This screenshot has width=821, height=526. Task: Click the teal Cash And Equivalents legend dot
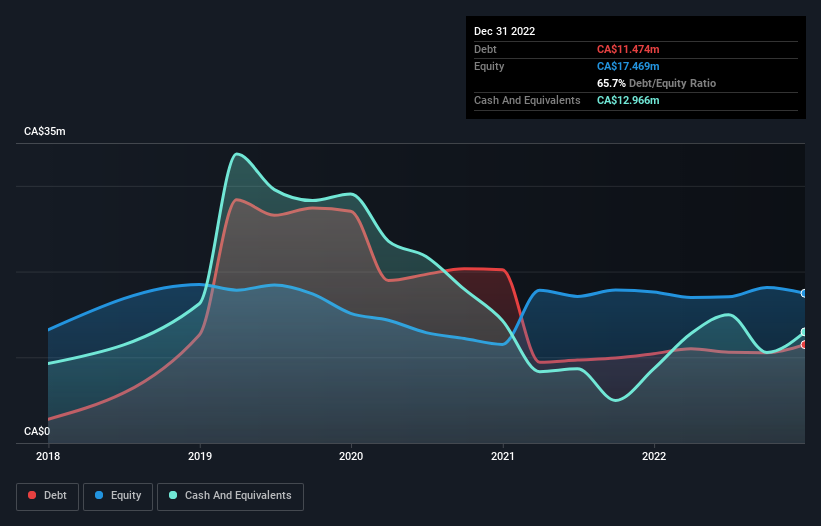173,495
